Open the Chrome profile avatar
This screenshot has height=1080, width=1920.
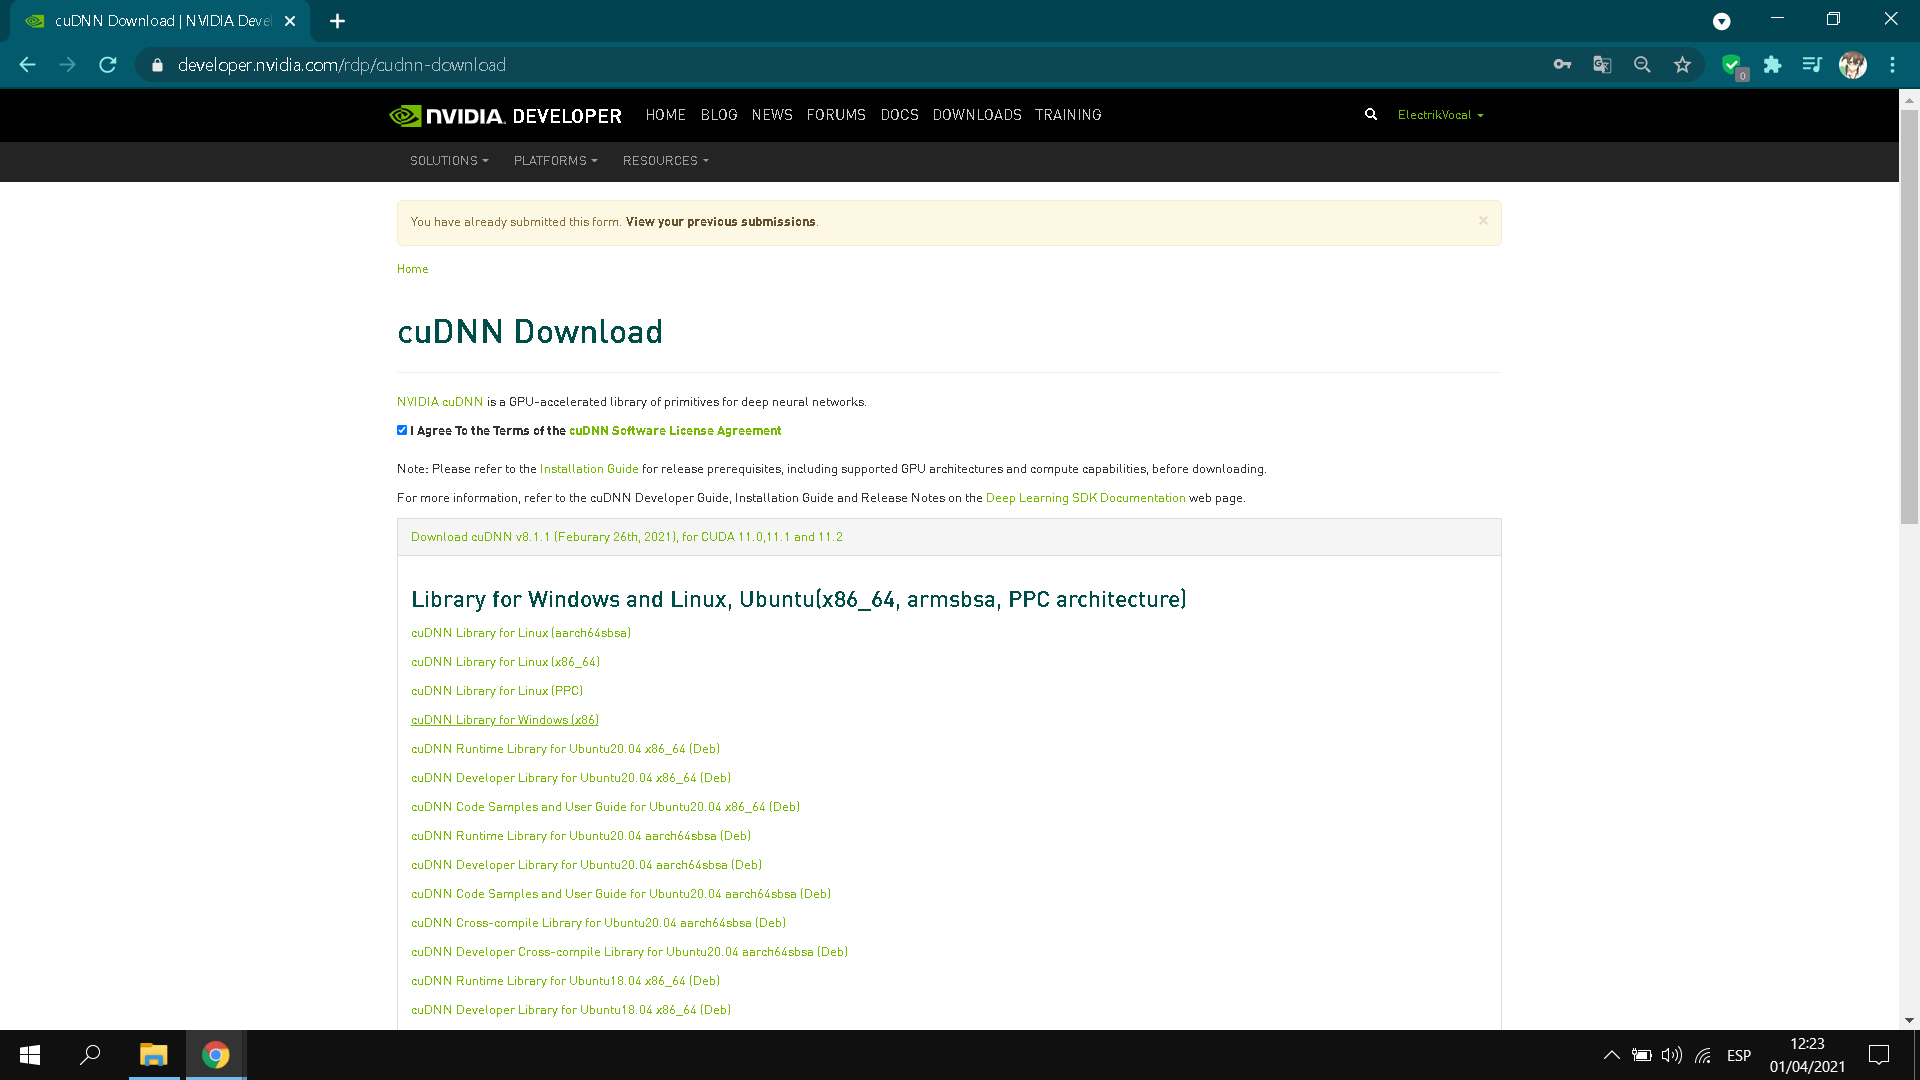(x=1853, y=65)
